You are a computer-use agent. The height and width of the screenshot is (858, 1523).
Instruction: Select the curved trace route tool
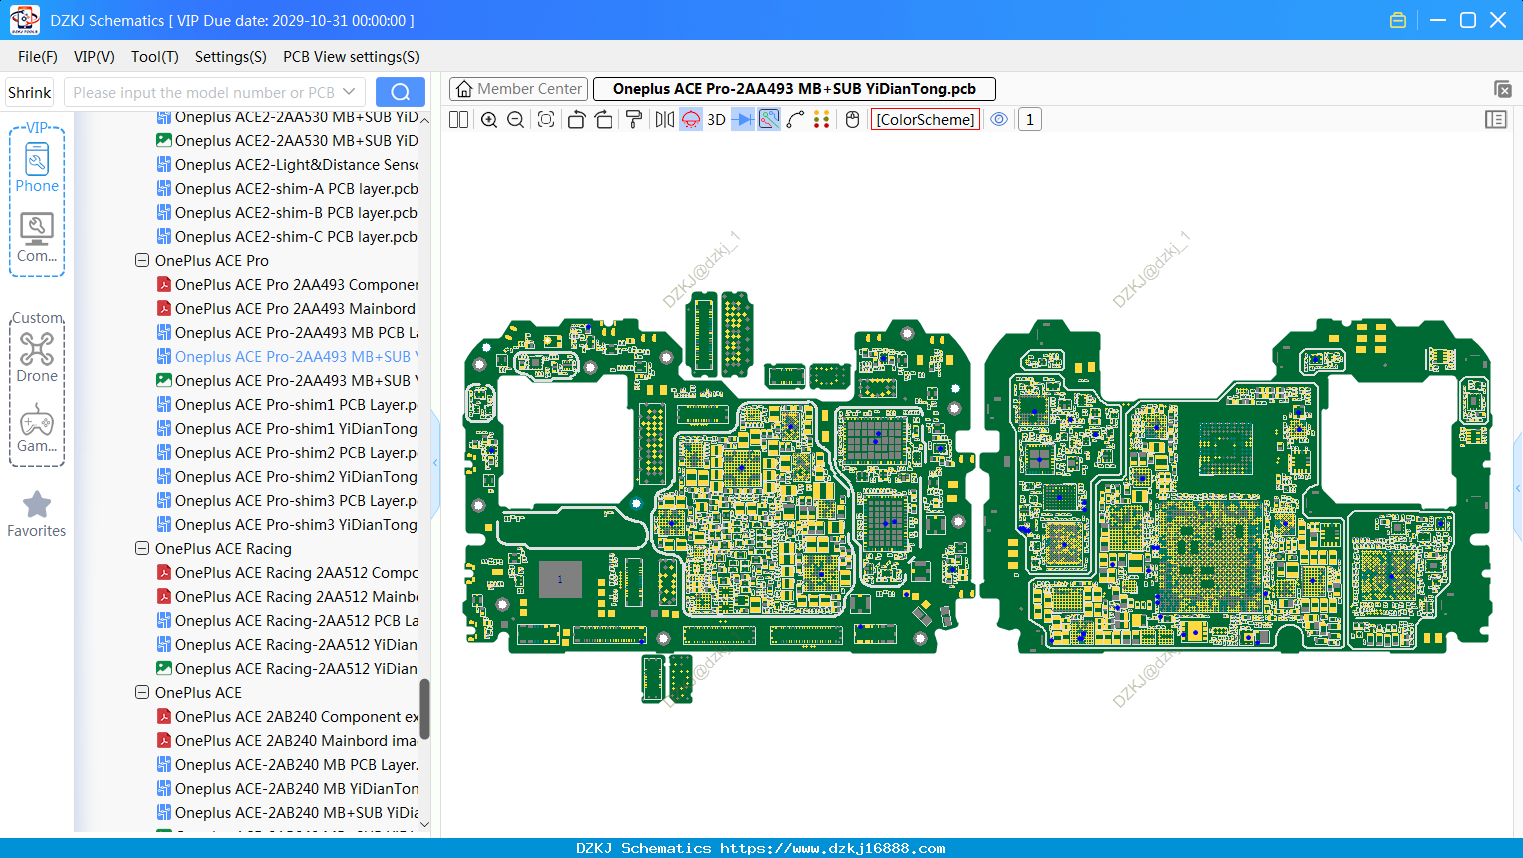[795, 120]
